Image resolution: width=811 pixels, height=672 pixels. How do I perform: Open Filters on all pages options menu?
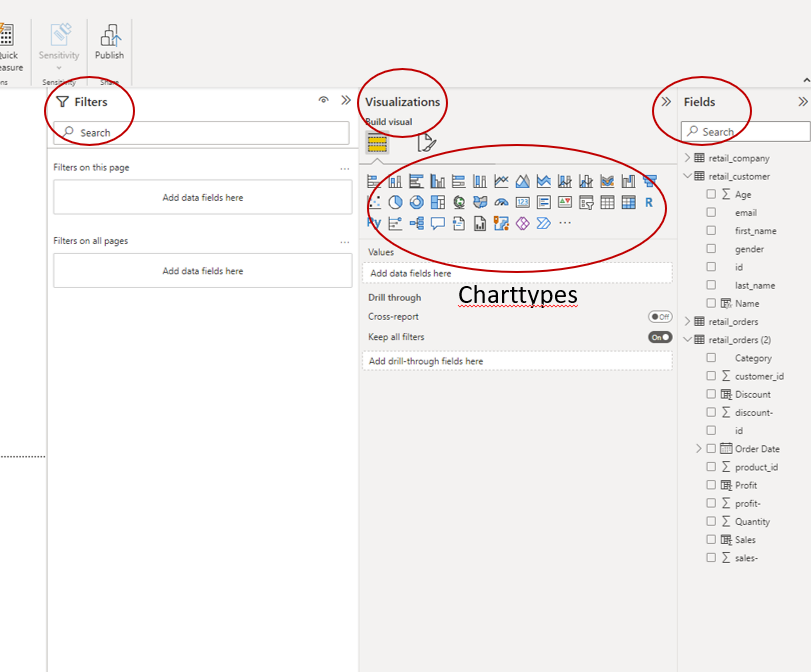click(344, 242)
